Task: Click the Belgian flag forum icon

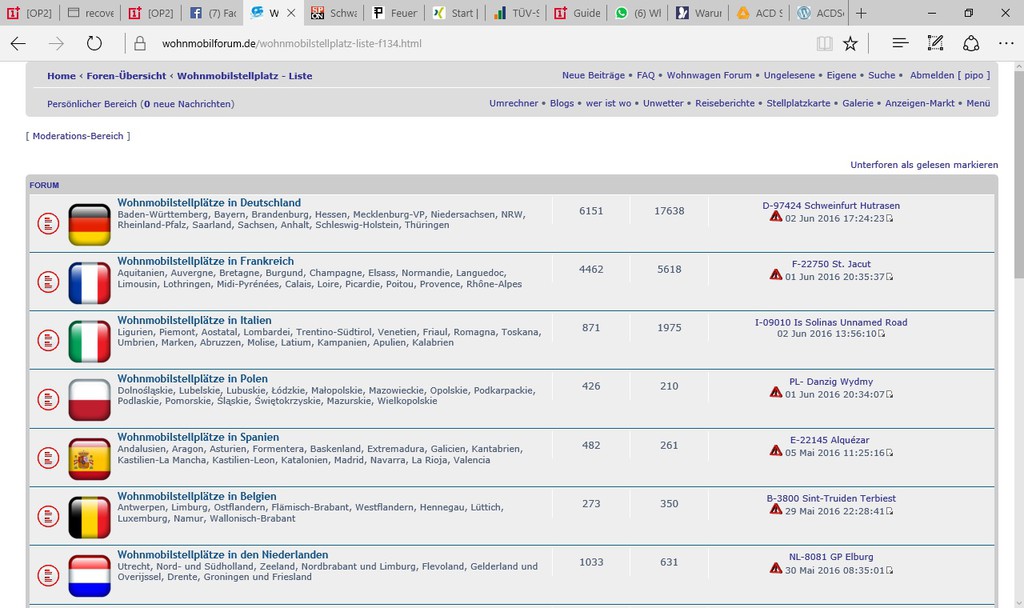Action: tap(89, 517)
